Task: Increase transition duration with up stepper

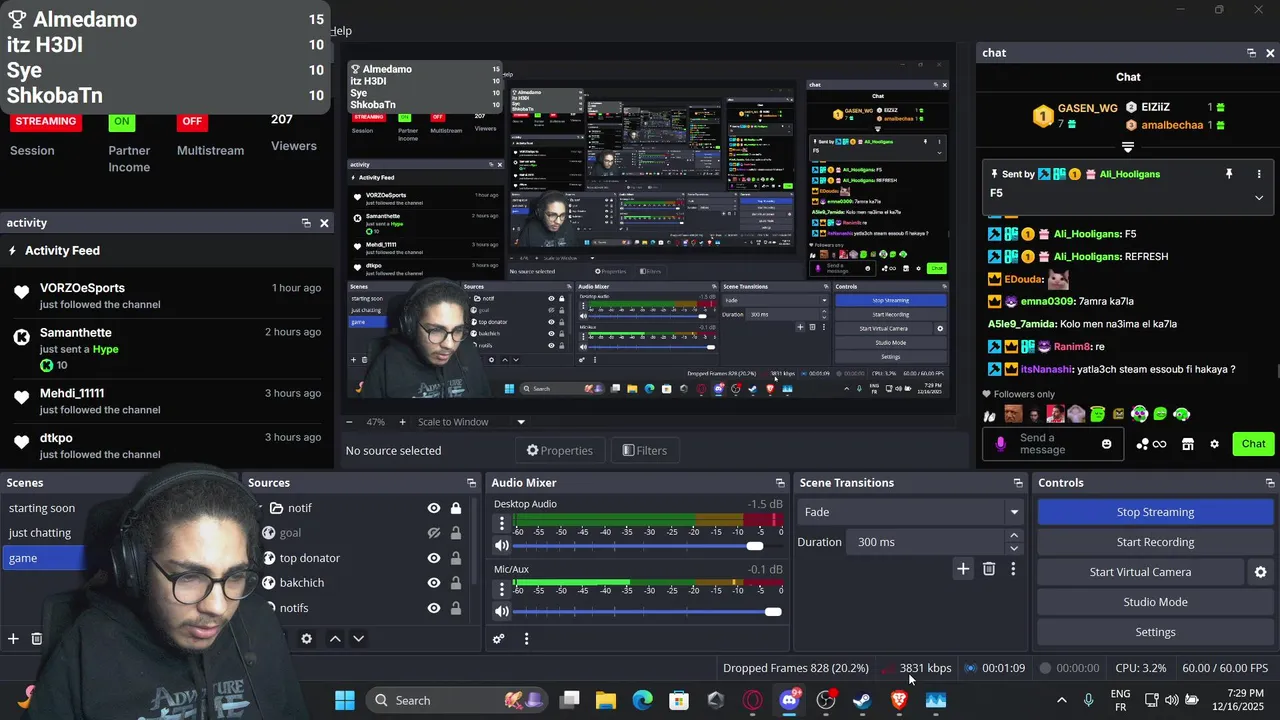Action: click(x=1014, y=536)
